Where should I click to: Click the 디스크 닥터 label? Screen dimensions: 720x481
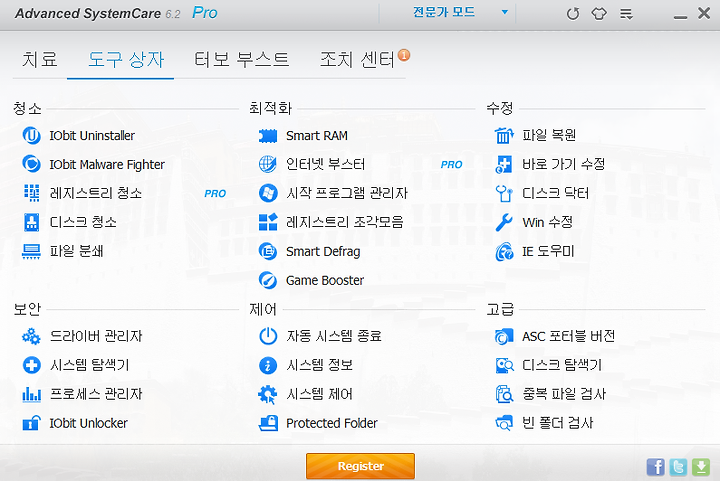pyautogui.click(x=555, y=193)
